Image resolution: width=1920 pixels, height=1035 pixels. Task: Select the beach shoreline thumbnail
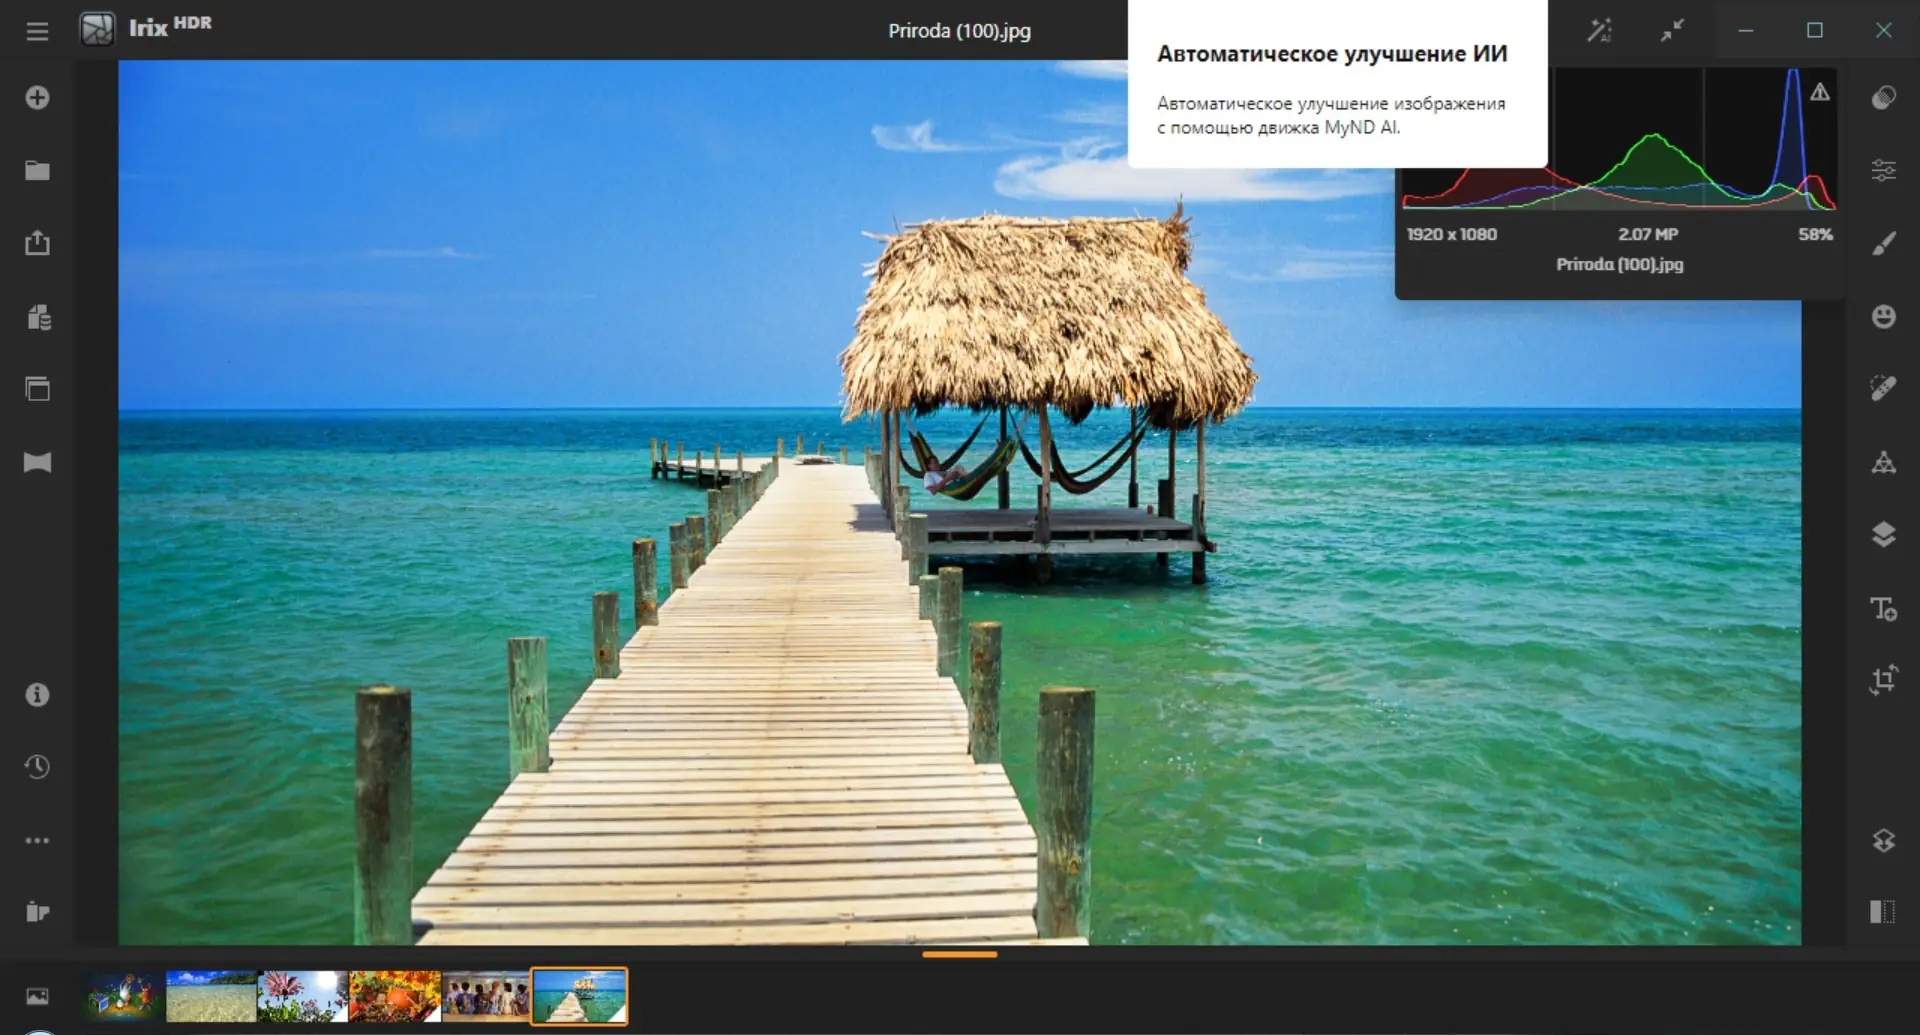(x=211, y=996)
